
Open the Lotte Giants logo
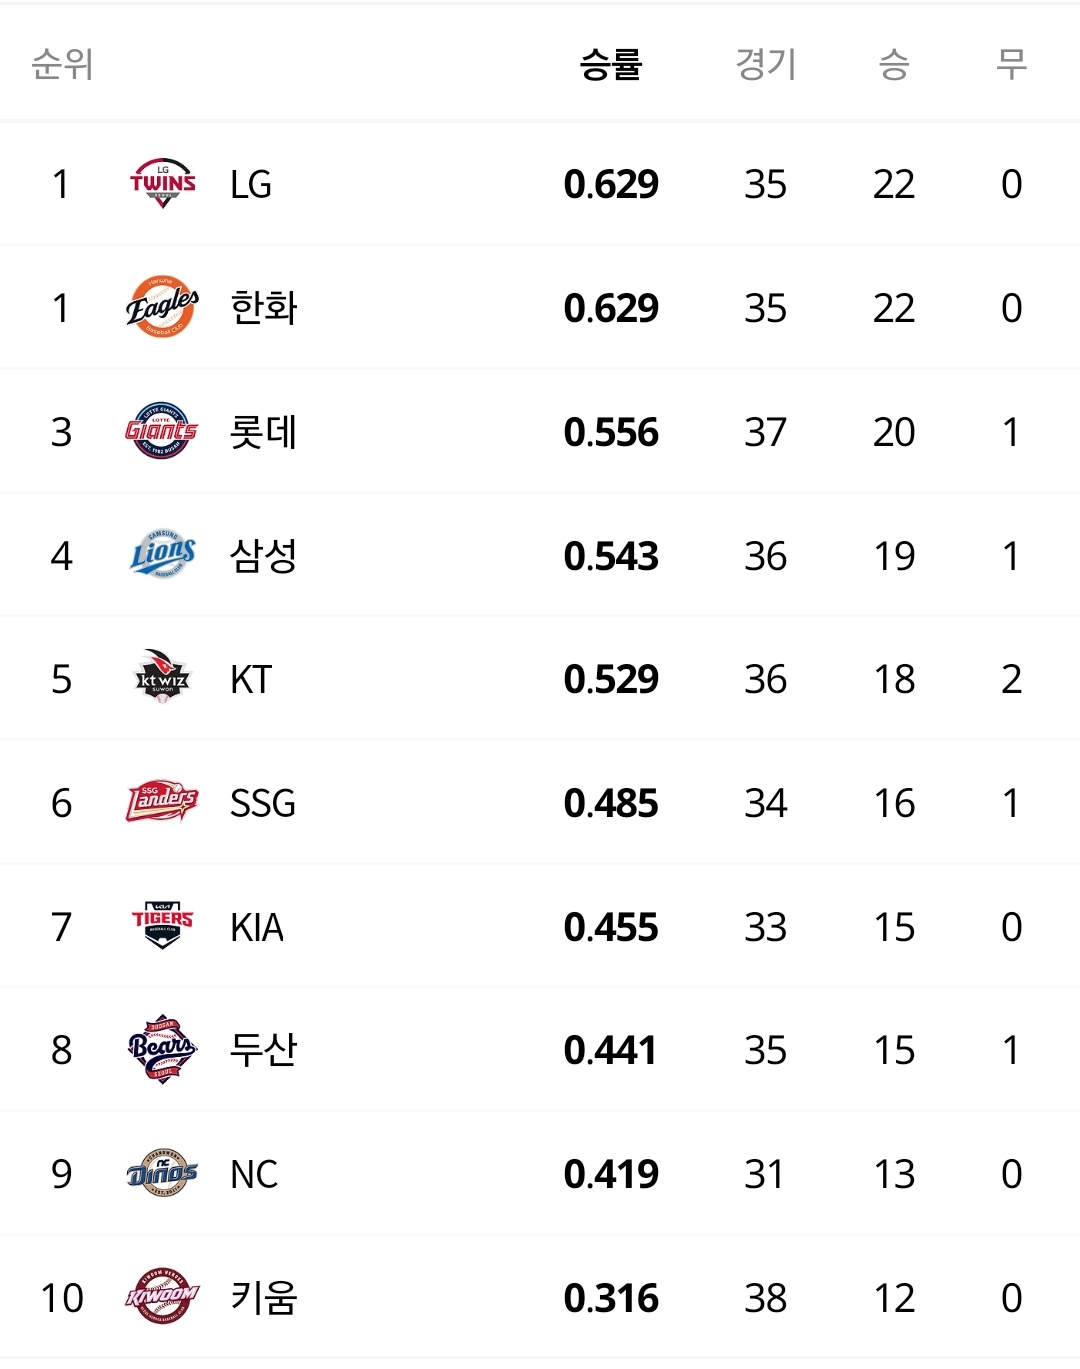162,431
